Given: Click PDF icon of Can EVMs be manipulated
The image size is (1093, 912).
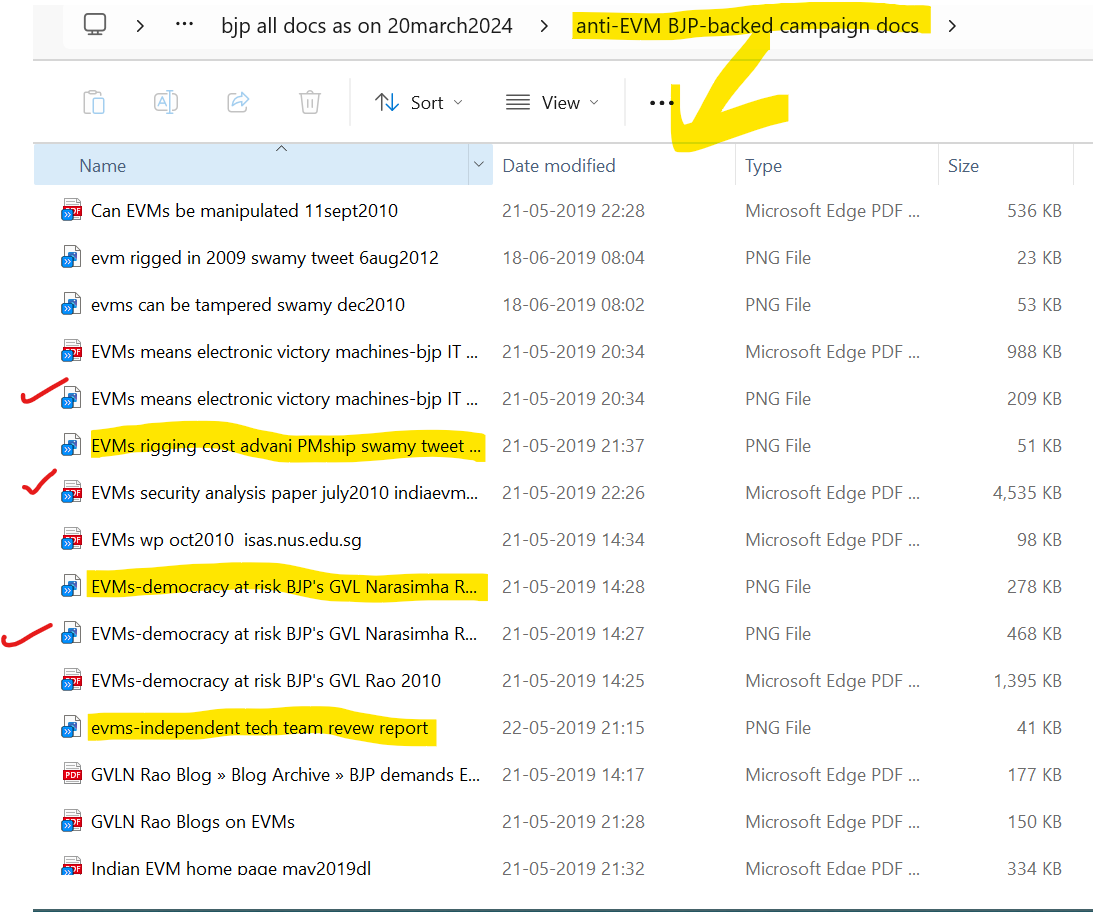Looking at the screenshot, I should pos(71,211).
